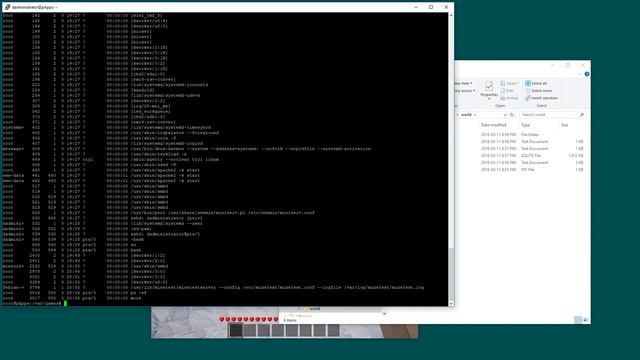This screenshot has height=360, width=640.
Task: Select the last hotbar slot in Minetest
Action: tap(333, 330)
